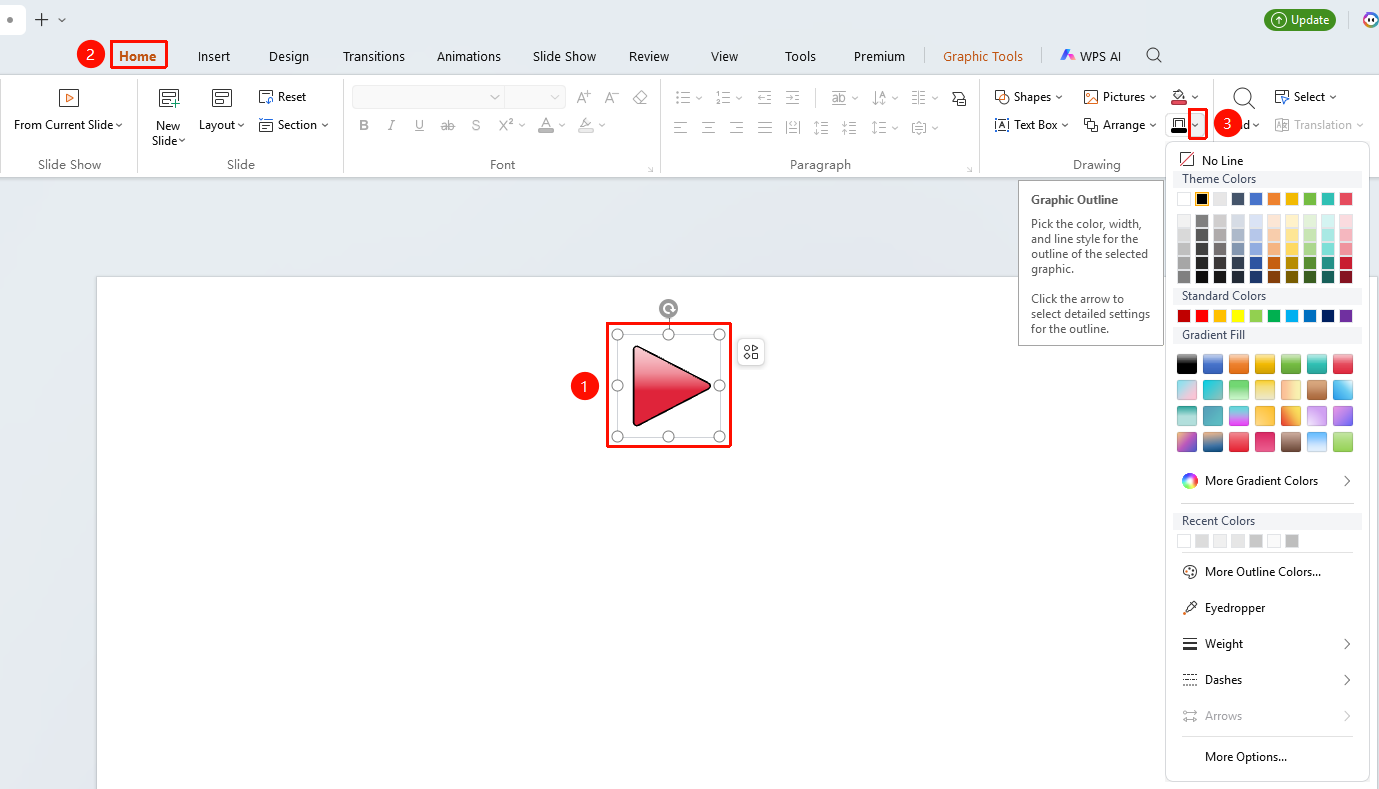1379x789 pixels.
Task: Go to the Animations tab
Action: pyautogui.click(x=469, y=56)
